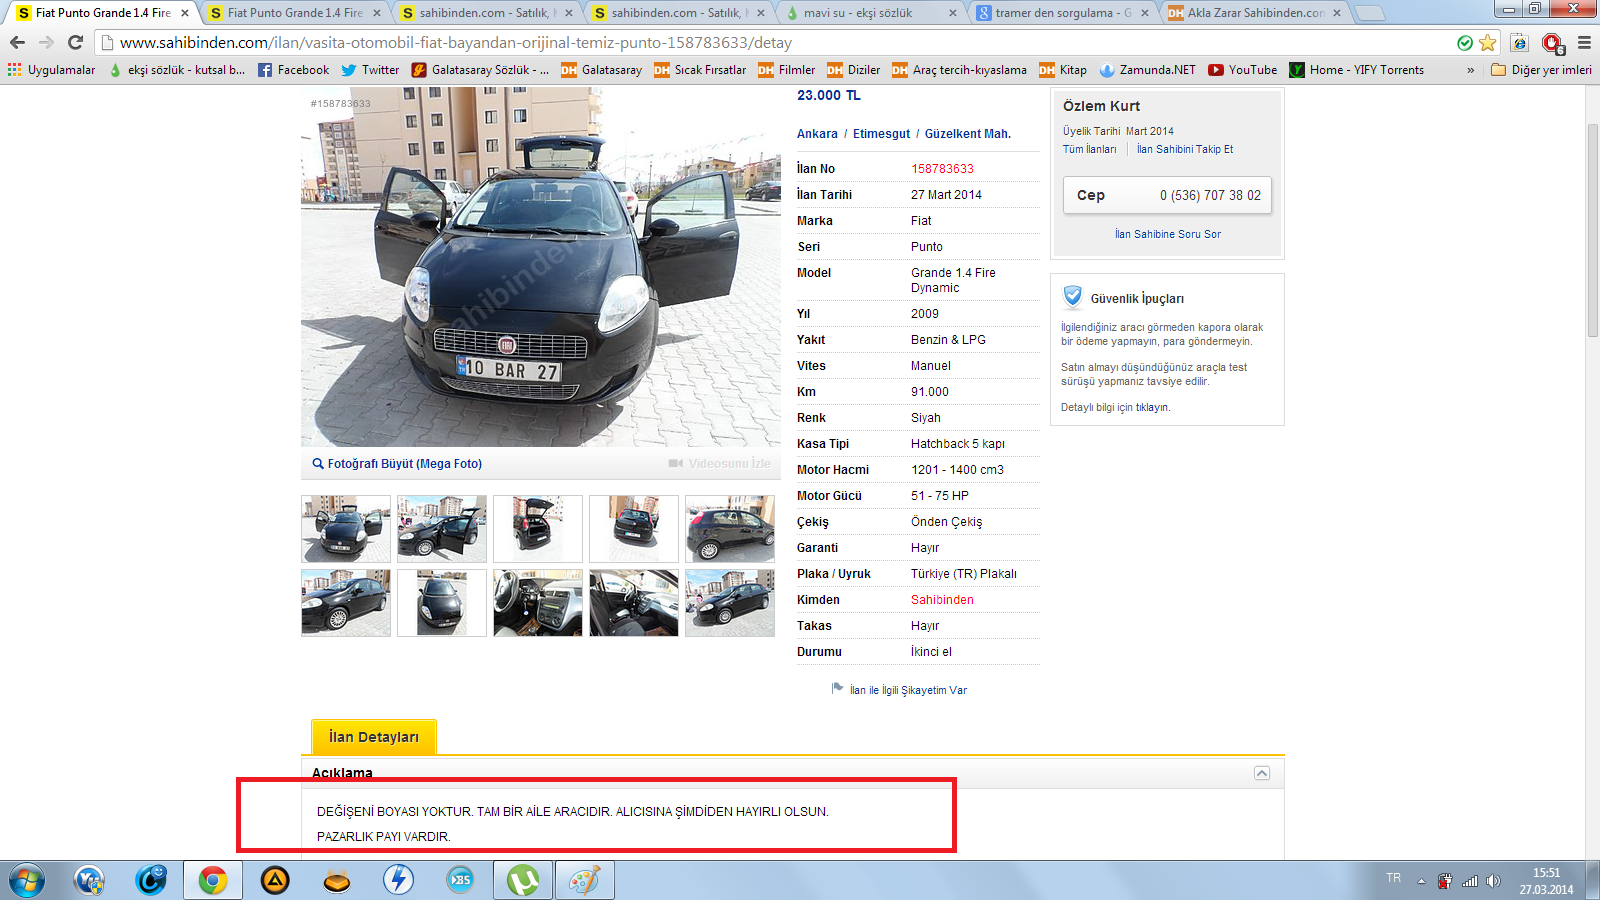Image resolution: width=1600 pixels, height=900 pixels.
Task: Click İlan Sahibine Soru Sor
Action: click(x=1167, y=234)
